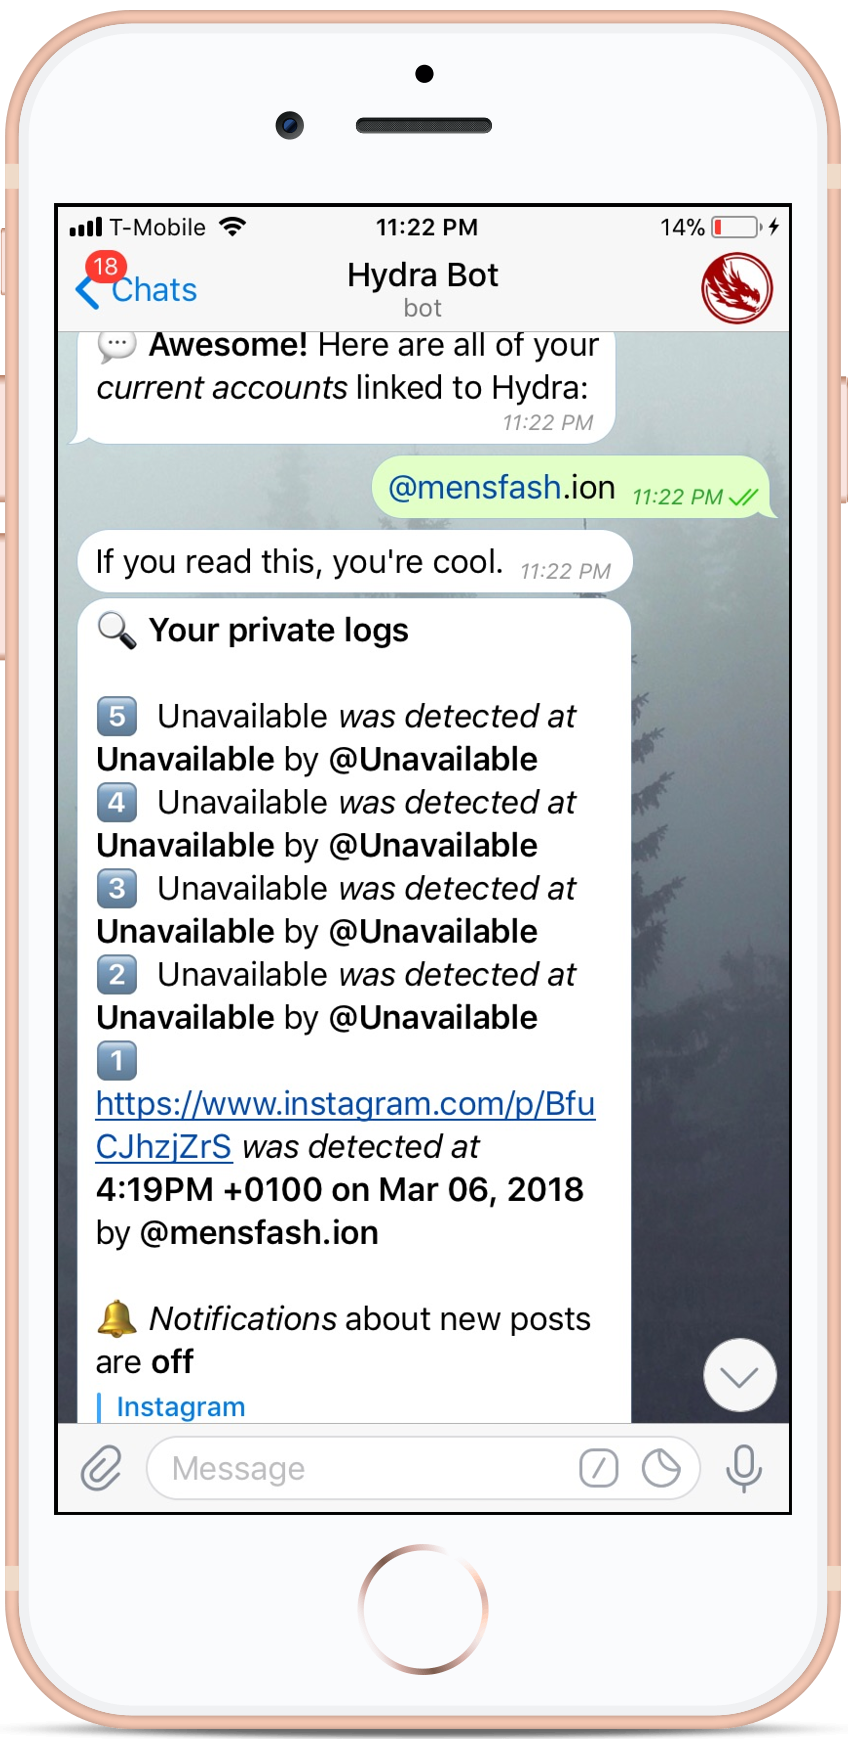Tap the magnifying glass private logs icon
This screenshot has width=848, height=1739.
pyautogui.click(x=117, y=630)
